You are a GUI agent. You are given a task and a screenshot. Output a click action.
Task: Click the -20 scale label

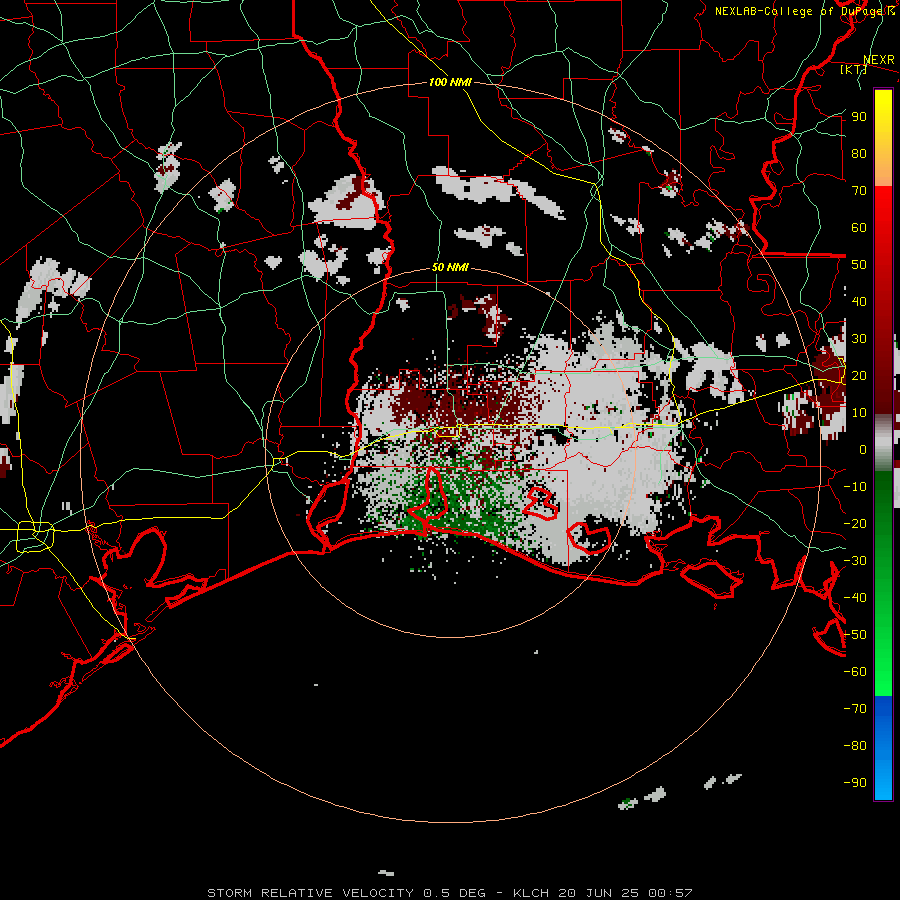pos(855,523)
